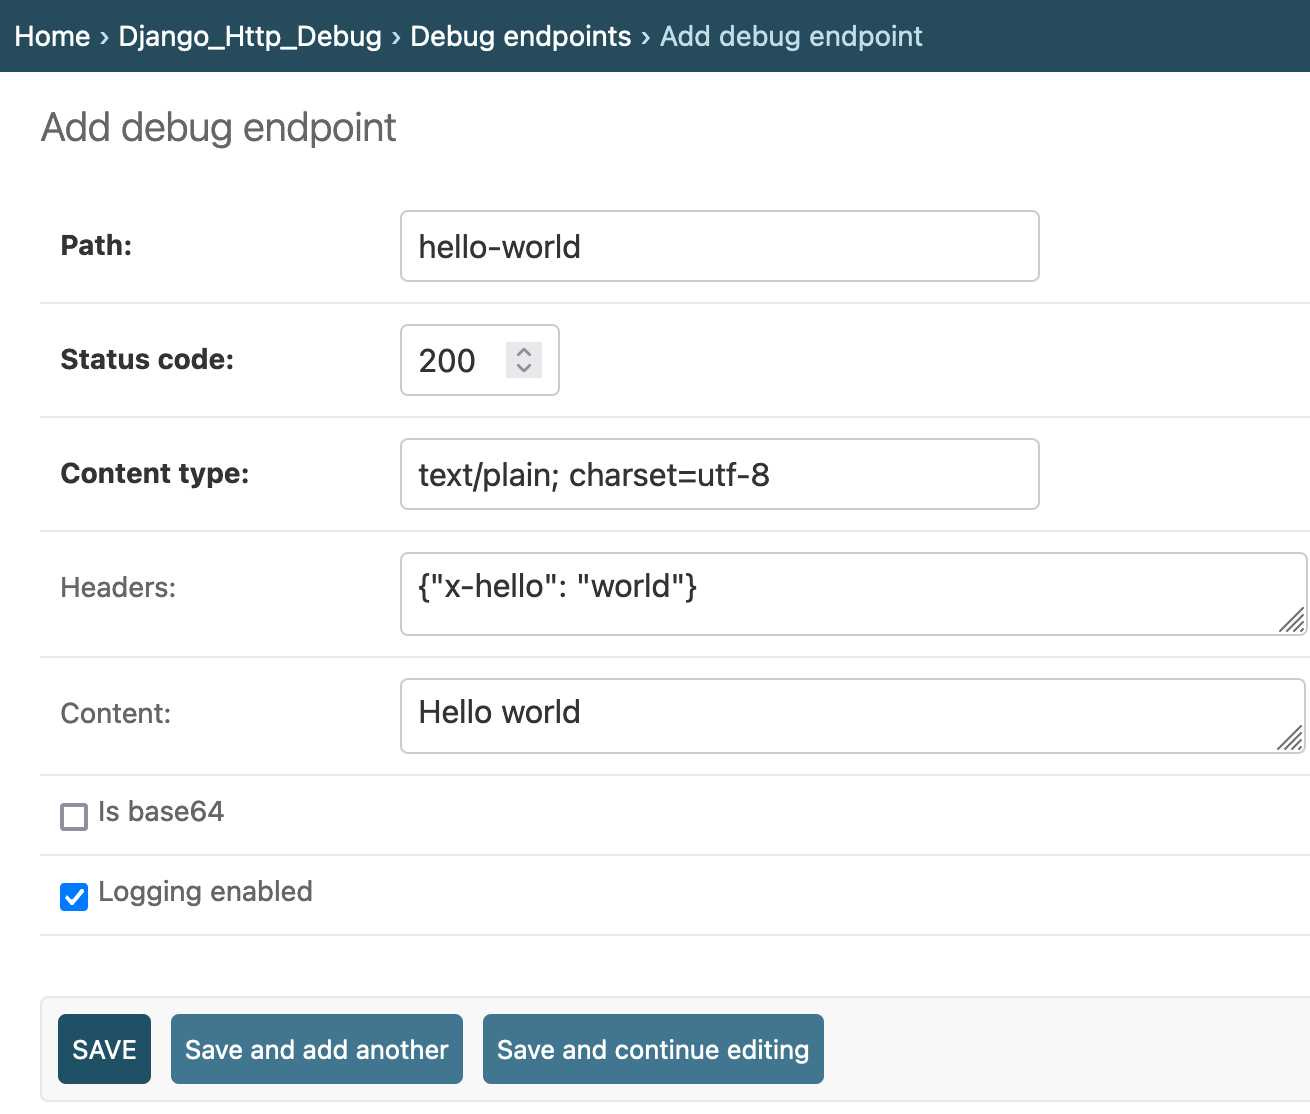This screenshot has width=1310, height=1114.
Task: Click the Path input field
Action: point(719,246)
